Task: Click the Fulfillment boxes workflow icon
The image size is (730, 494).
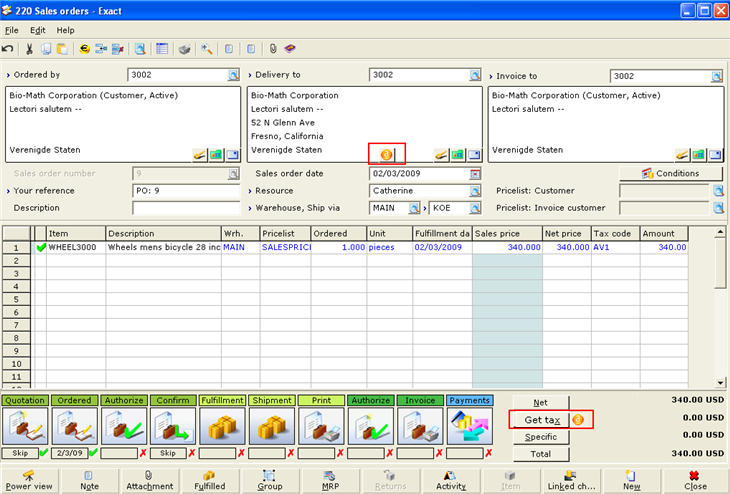Action: 223,426
